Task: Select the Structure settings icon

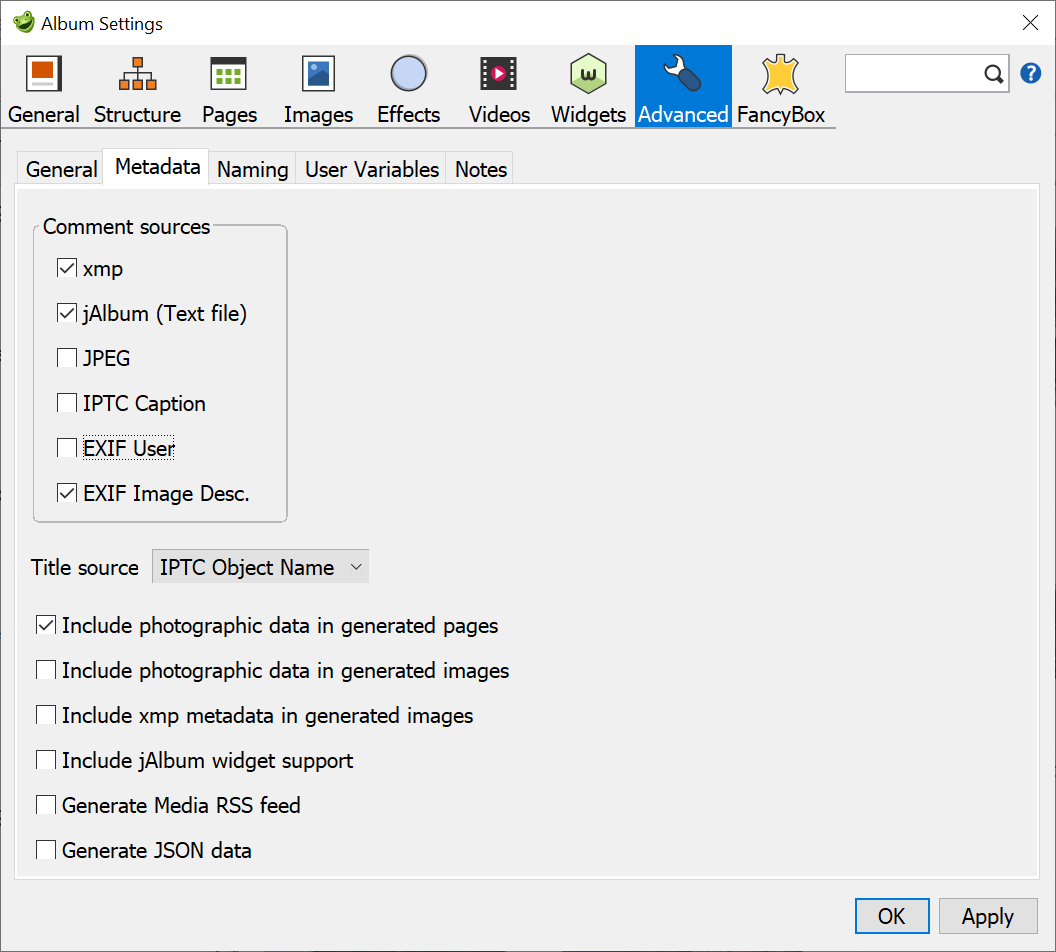Action: pos(136,85)
